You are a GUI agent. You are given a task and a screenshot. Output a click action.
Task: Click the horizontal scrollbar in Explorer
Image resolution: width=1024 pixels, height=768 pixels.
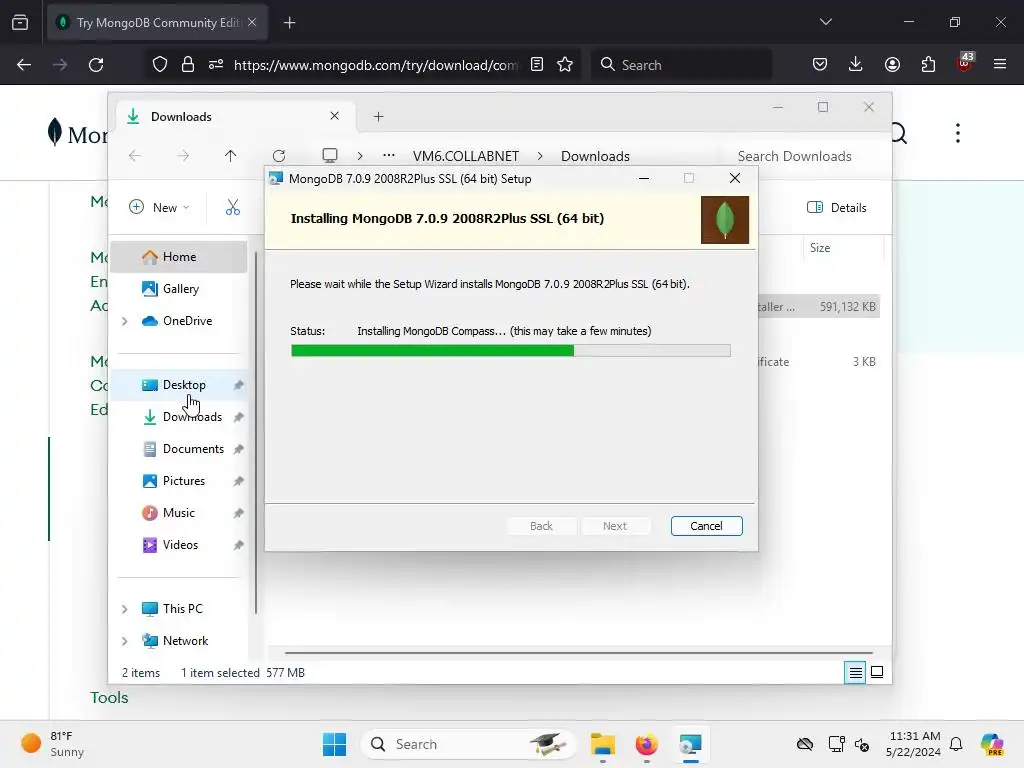(579, 652)
